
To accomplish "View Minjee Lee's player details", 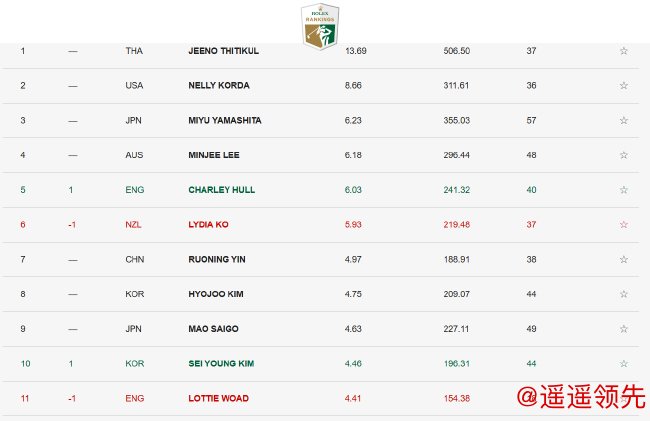I will pyautogui.click(x=214, y=155).
